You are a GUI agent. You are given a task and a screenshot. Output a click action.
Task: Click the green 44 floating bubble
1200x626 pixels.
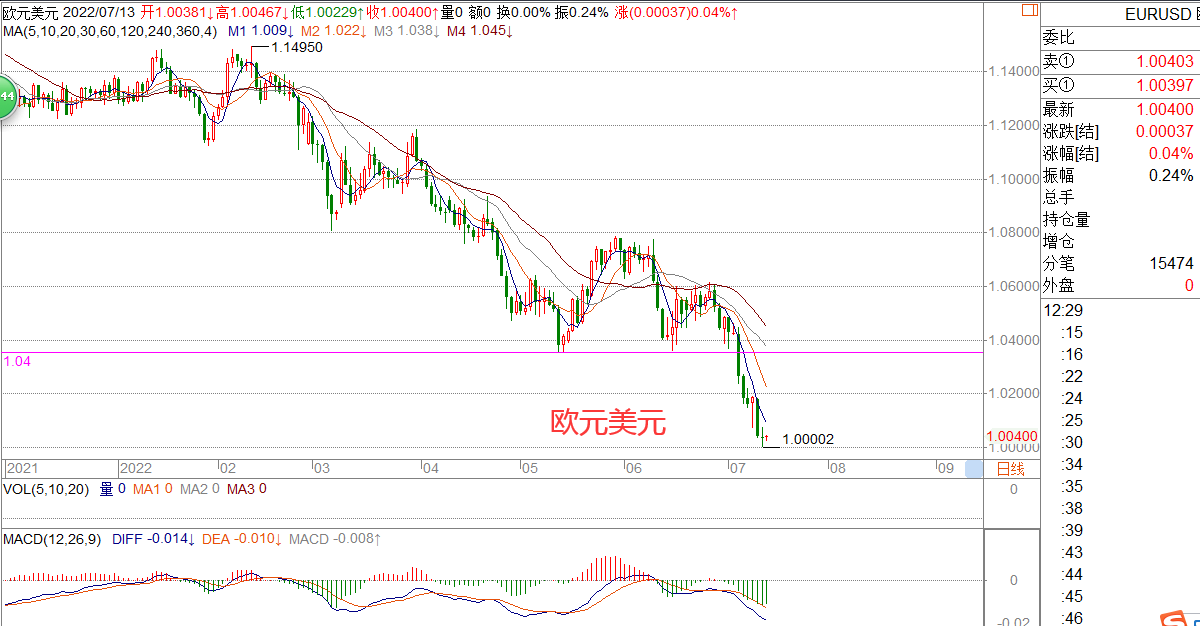click(x=6, y=97)
